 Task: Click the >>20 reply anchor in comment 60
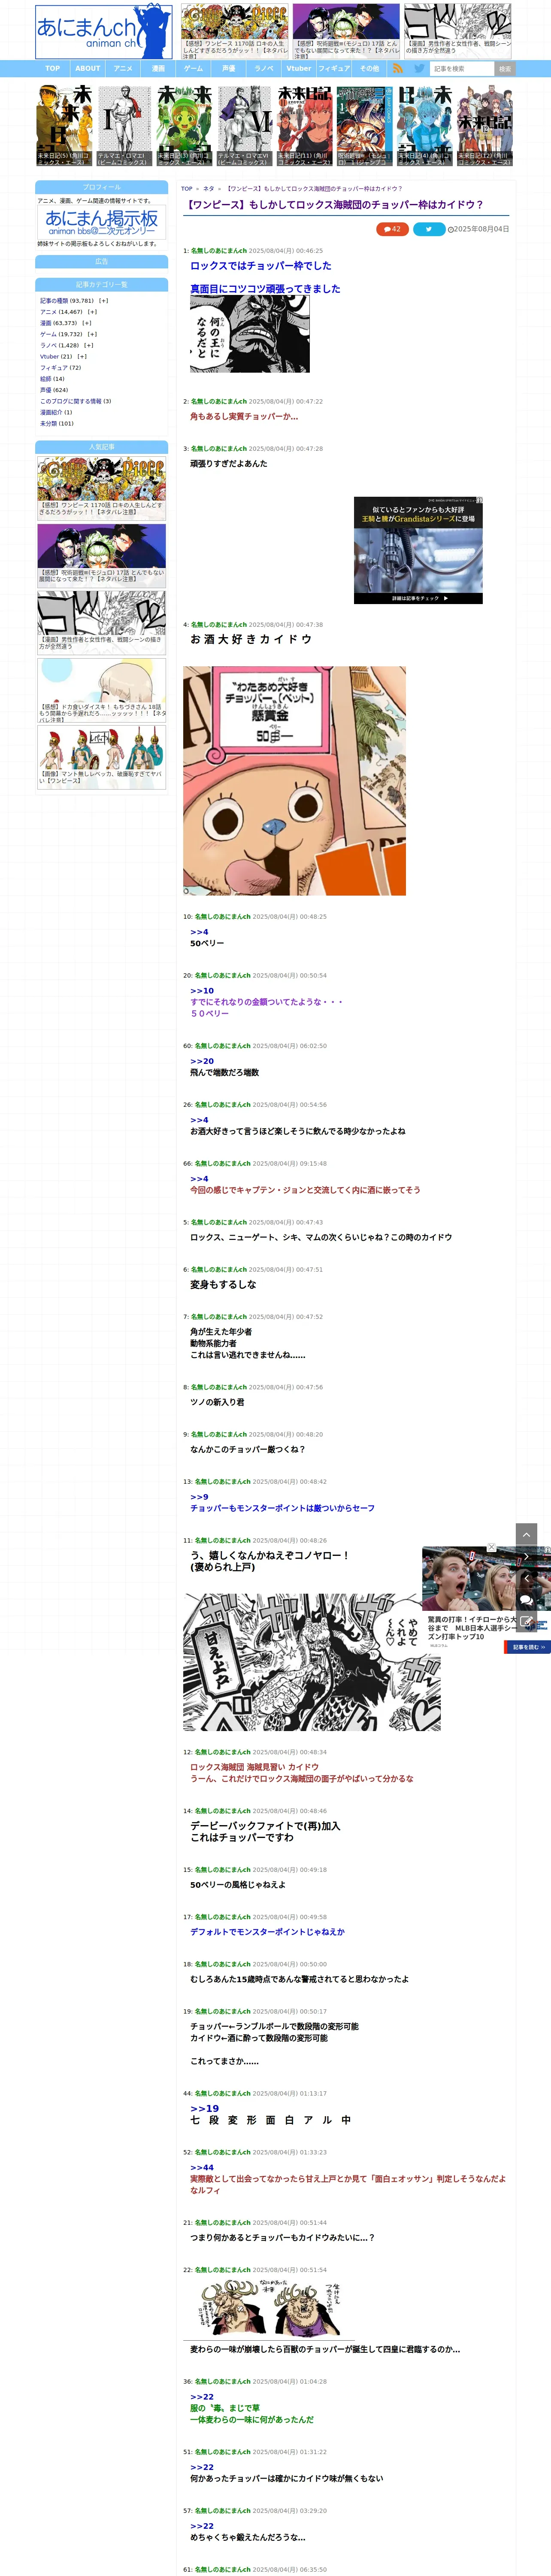[x=202, y=1061]
